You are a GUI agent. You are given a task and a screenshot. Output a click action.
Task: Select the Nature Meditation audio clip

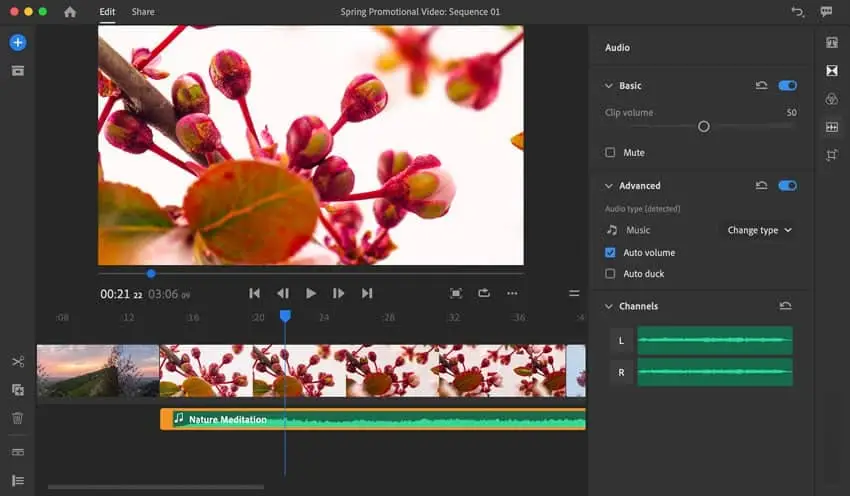tap(373, 419)
